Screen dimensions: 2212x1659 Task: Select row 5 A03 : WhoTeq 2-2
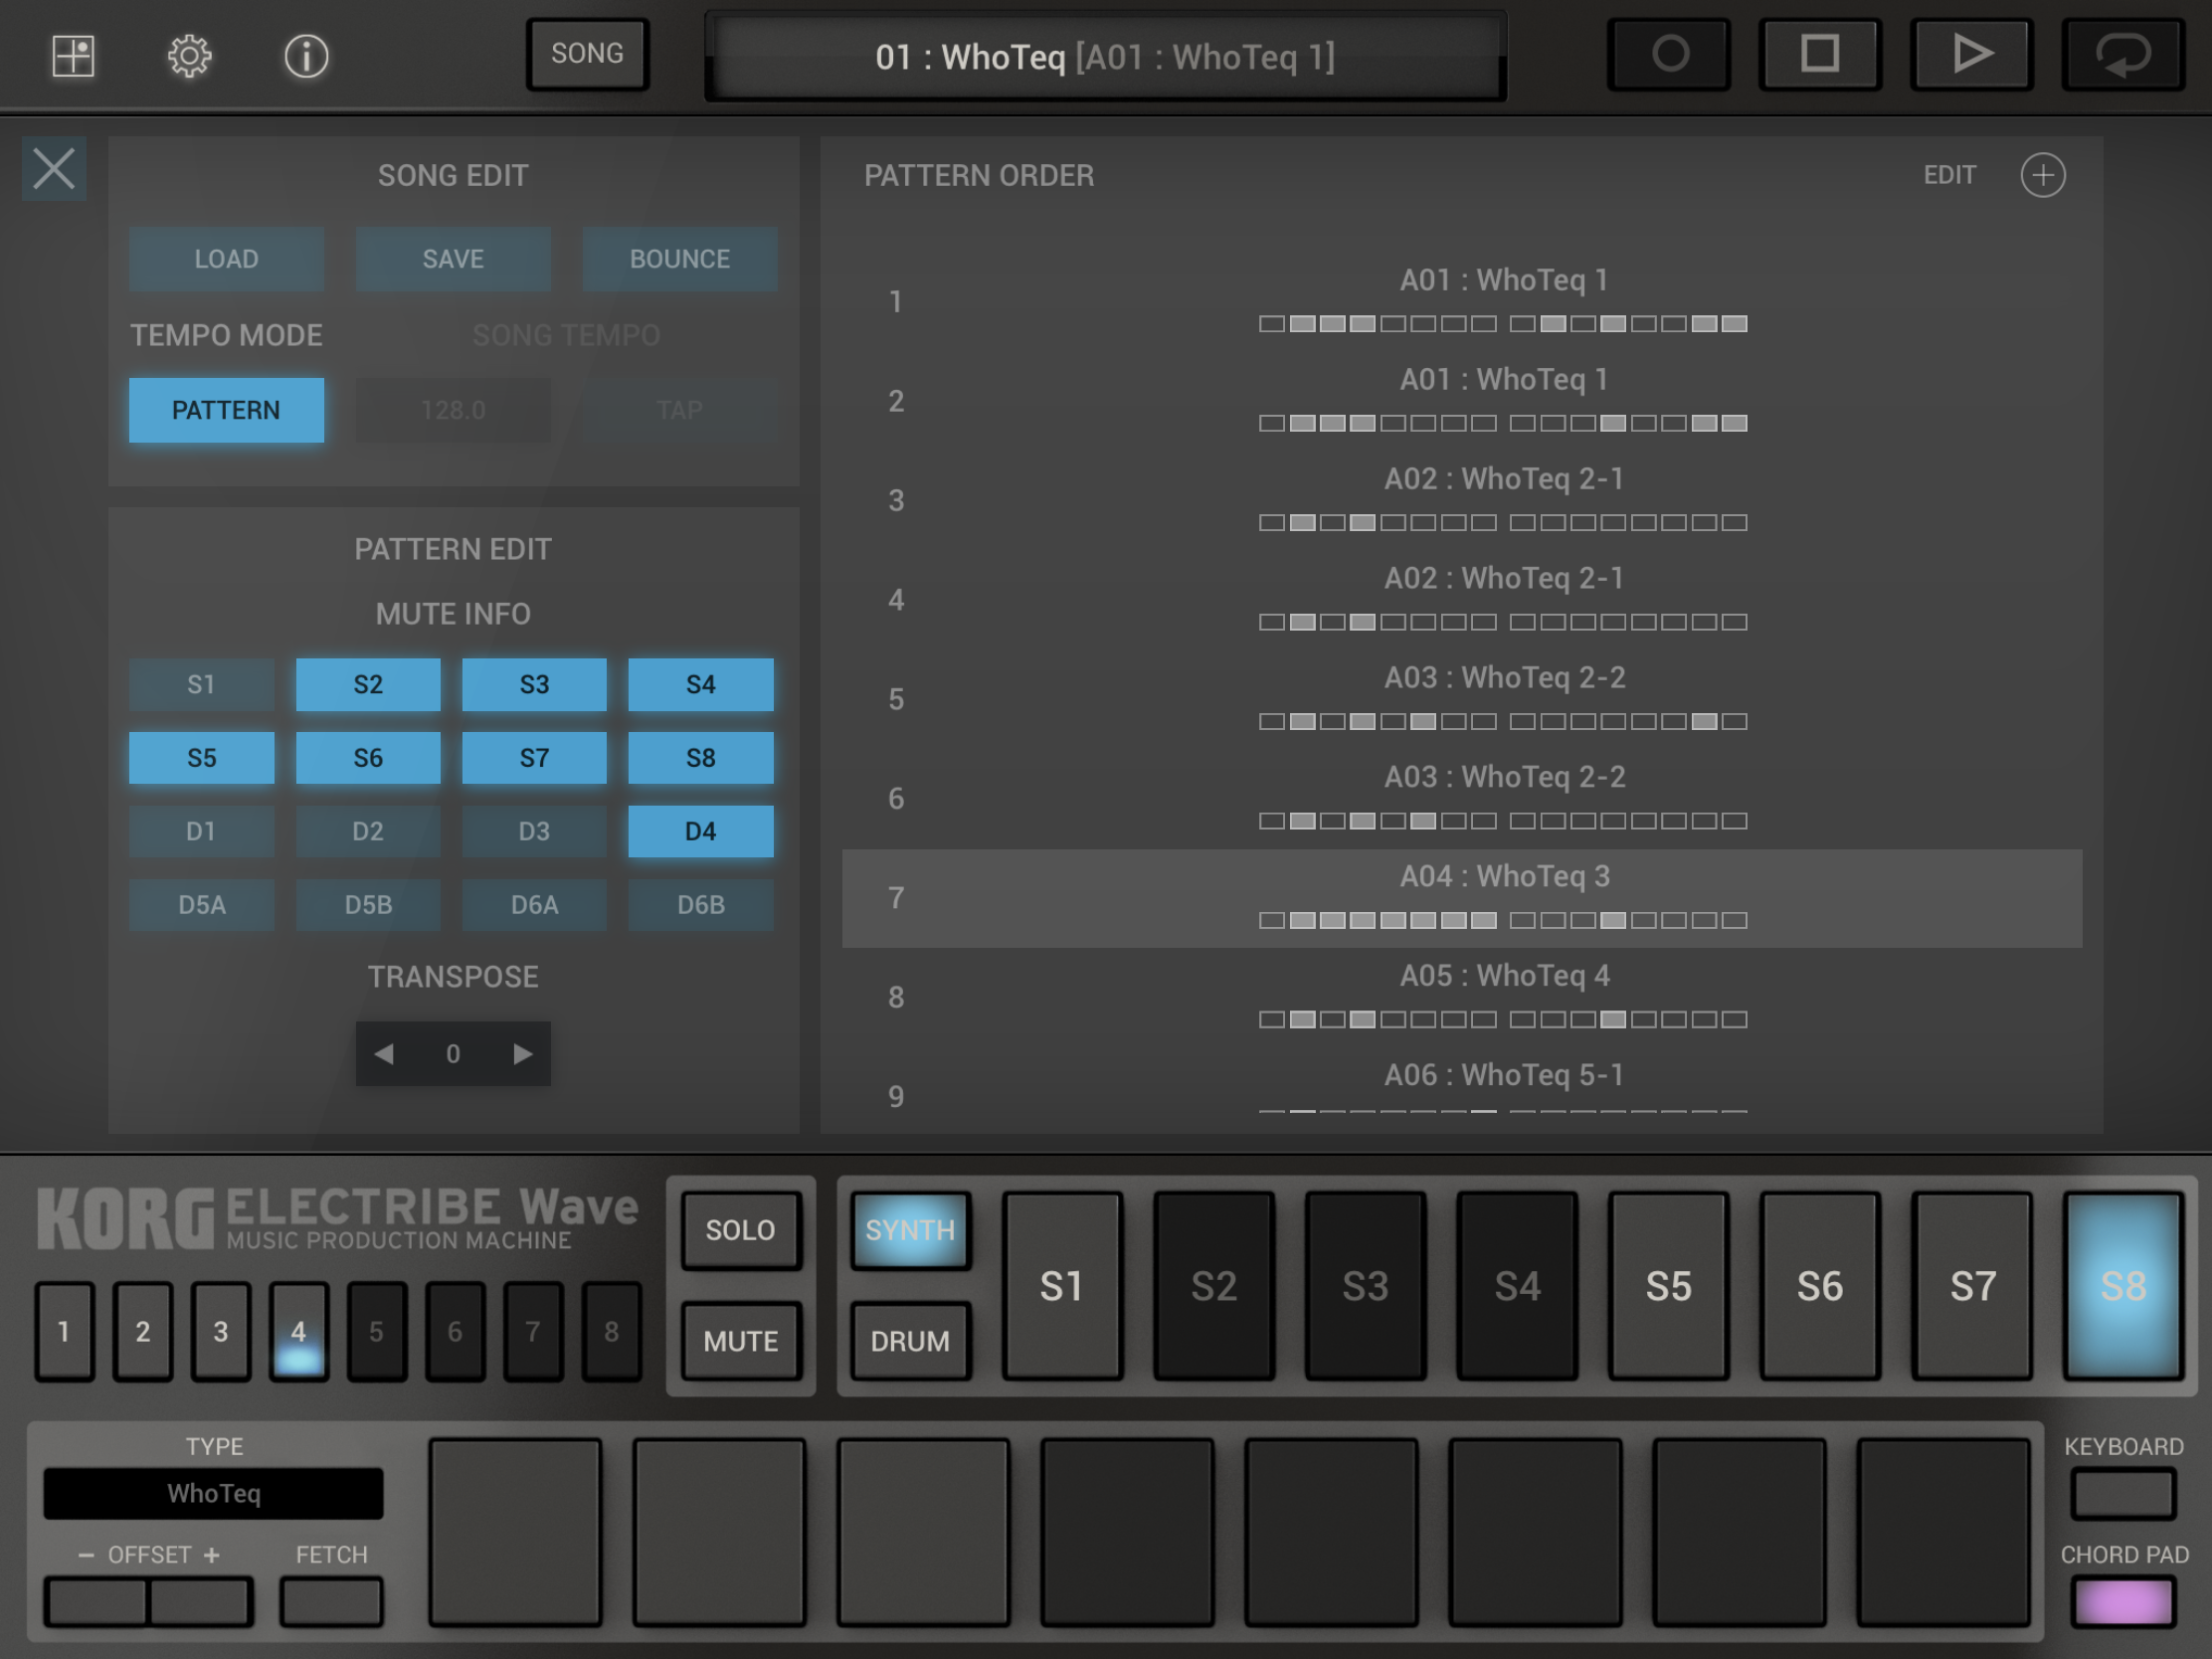1462,699
